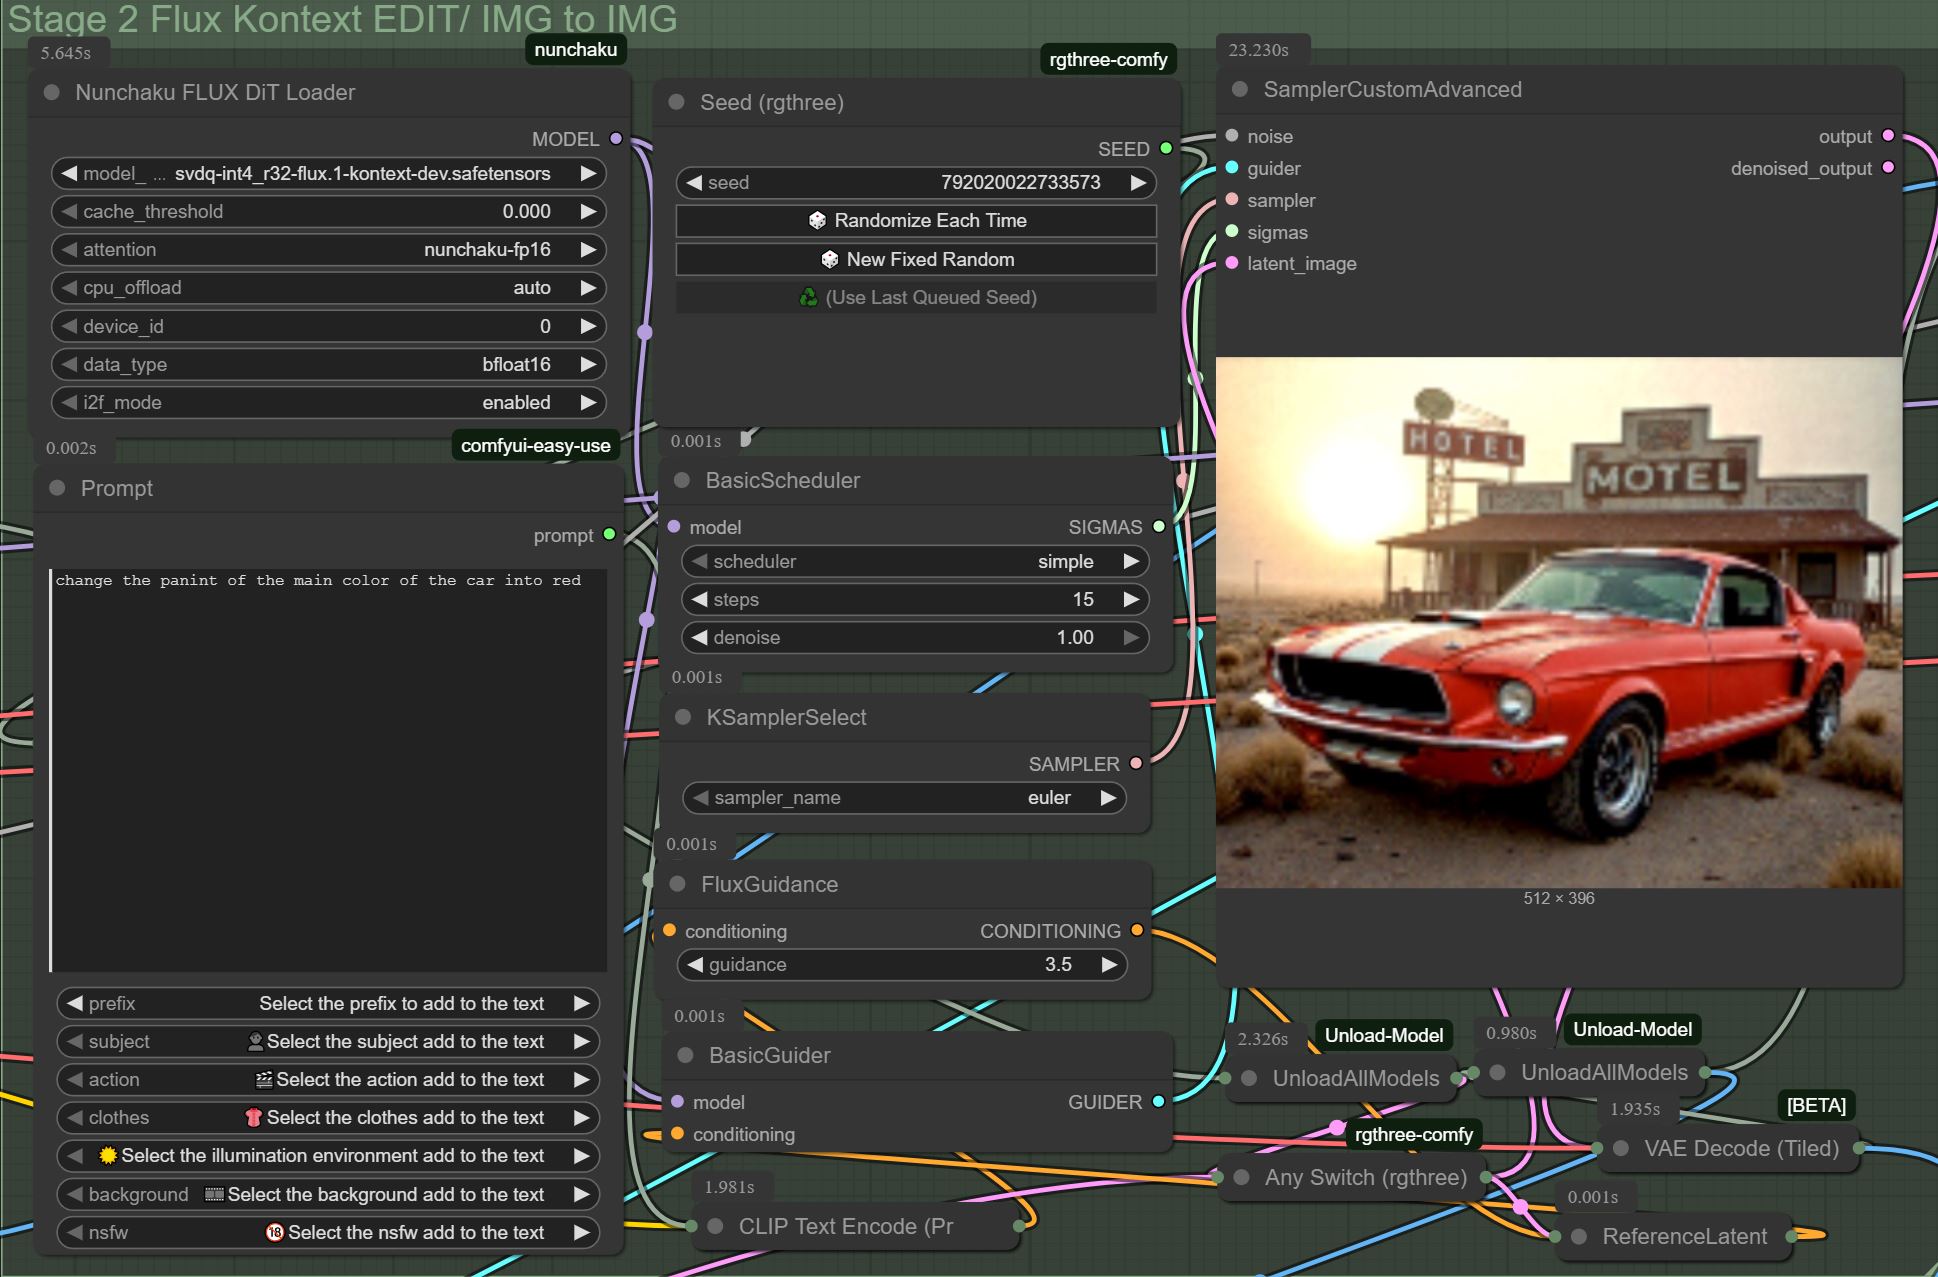Decrease guidance value with left arrow
Viewport: 1938px width, 1277px height.
click(x=695, y=964)
